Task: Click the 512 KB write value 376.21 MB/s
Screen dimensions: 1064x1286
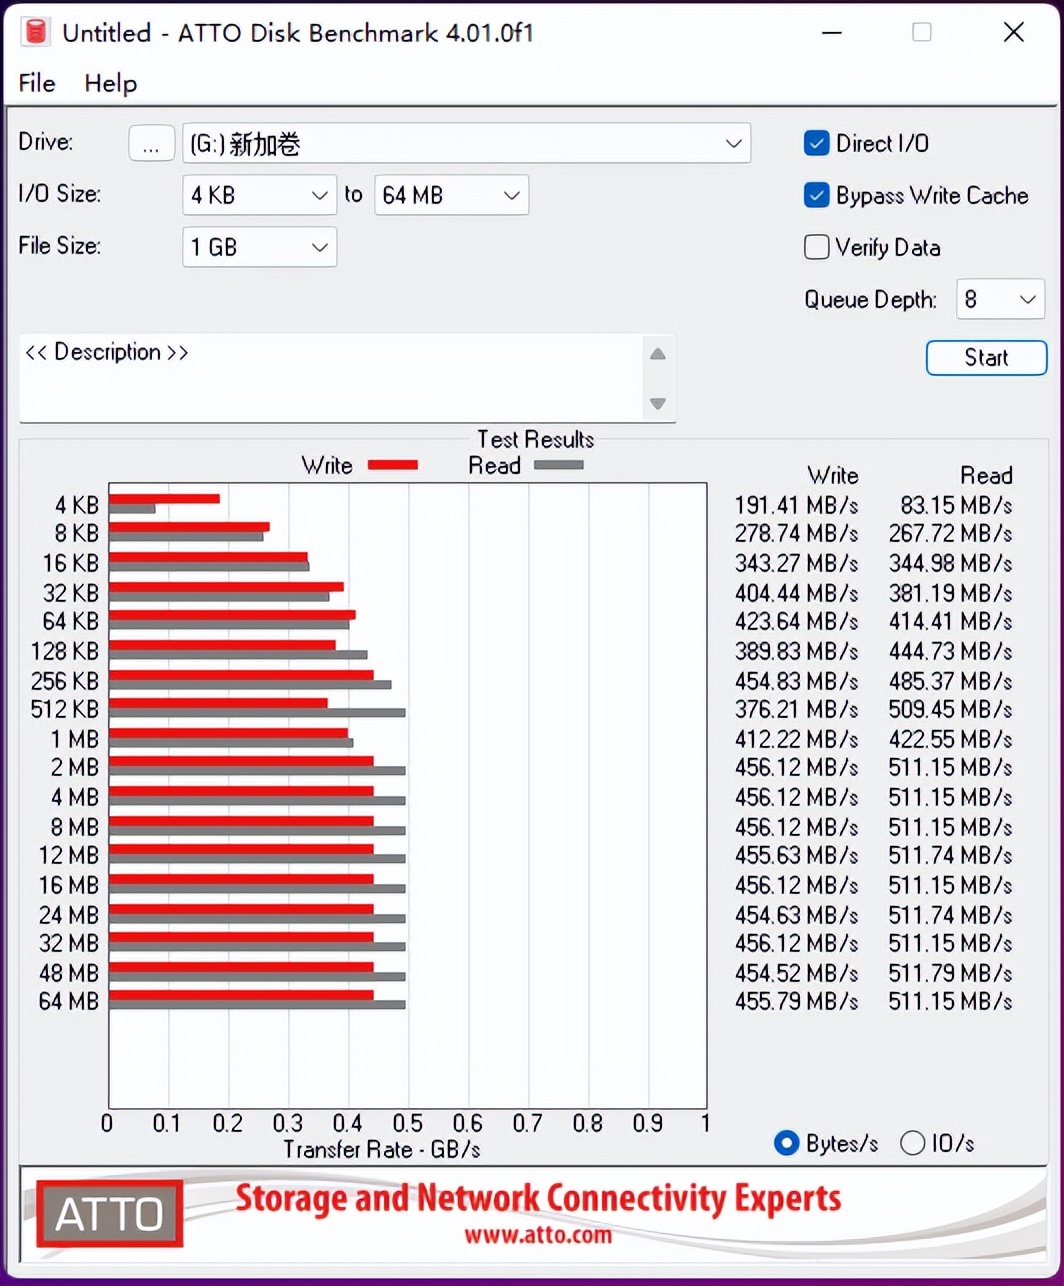Action: (x=796, y=710)
